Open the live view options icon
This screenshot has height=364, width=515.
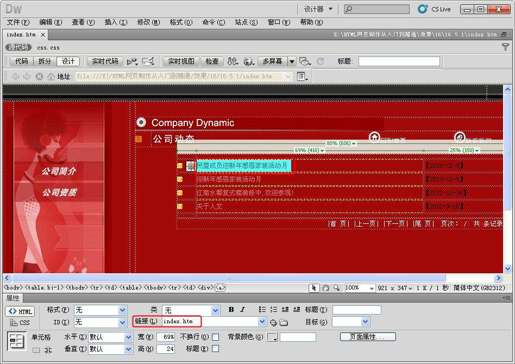point(302,76)
